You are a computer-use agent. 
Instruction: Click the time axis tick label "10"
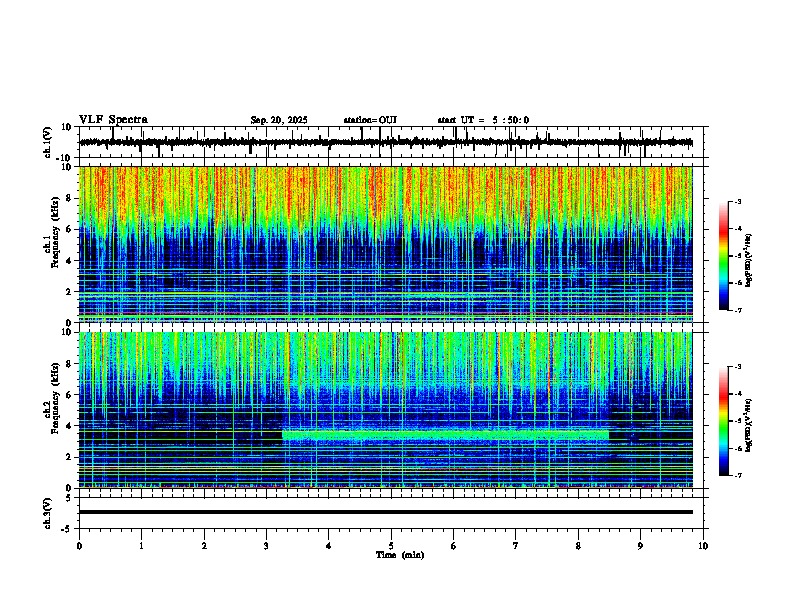tap(703, 546)
